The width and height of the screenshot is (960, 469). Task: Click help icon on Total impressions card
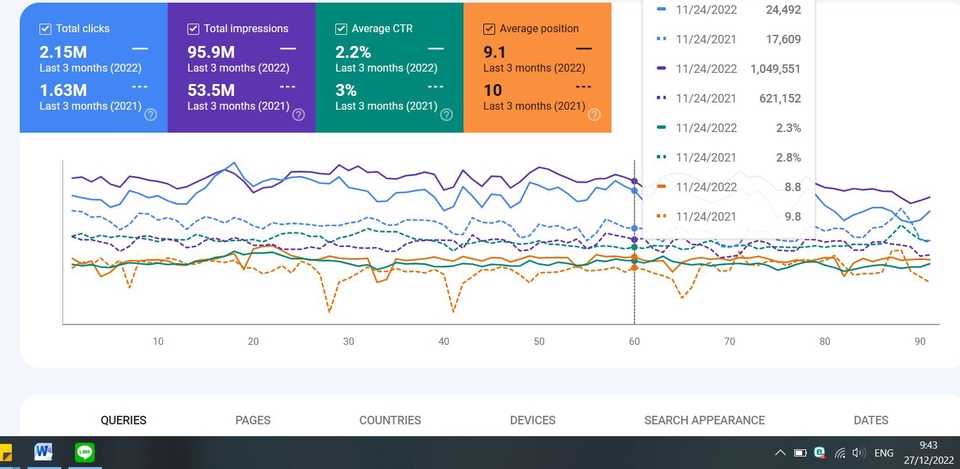pyautogui.click(x=298, y=115)
